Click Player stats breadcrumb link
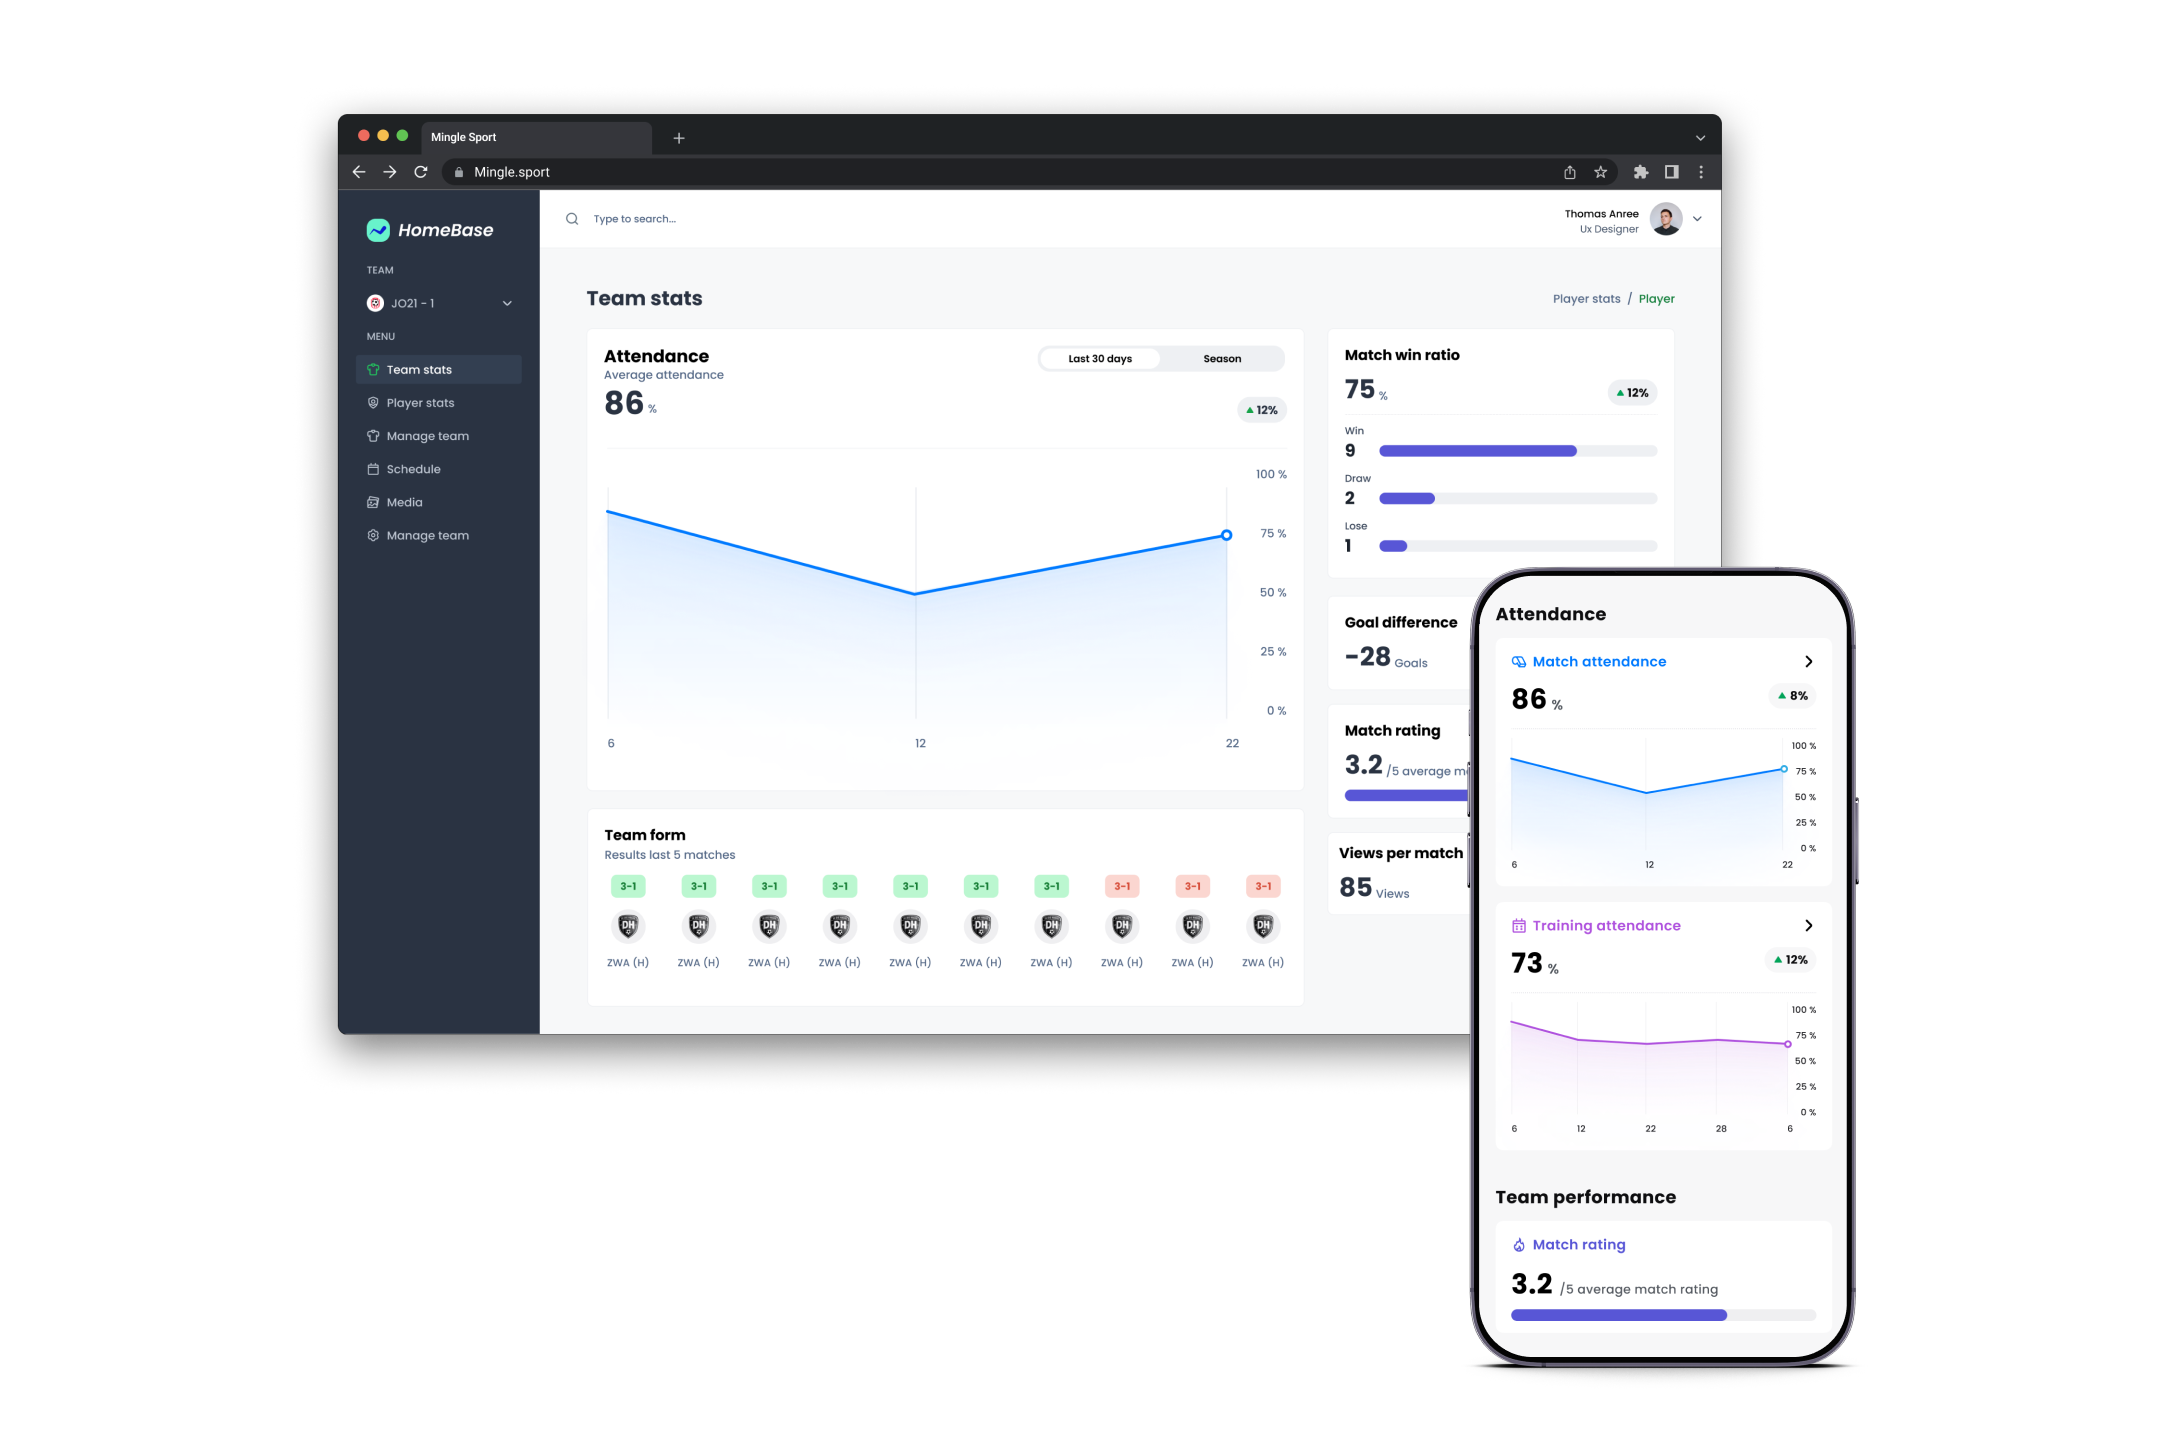Viewport: 2167px width, 1456px height. [1586, 299]
